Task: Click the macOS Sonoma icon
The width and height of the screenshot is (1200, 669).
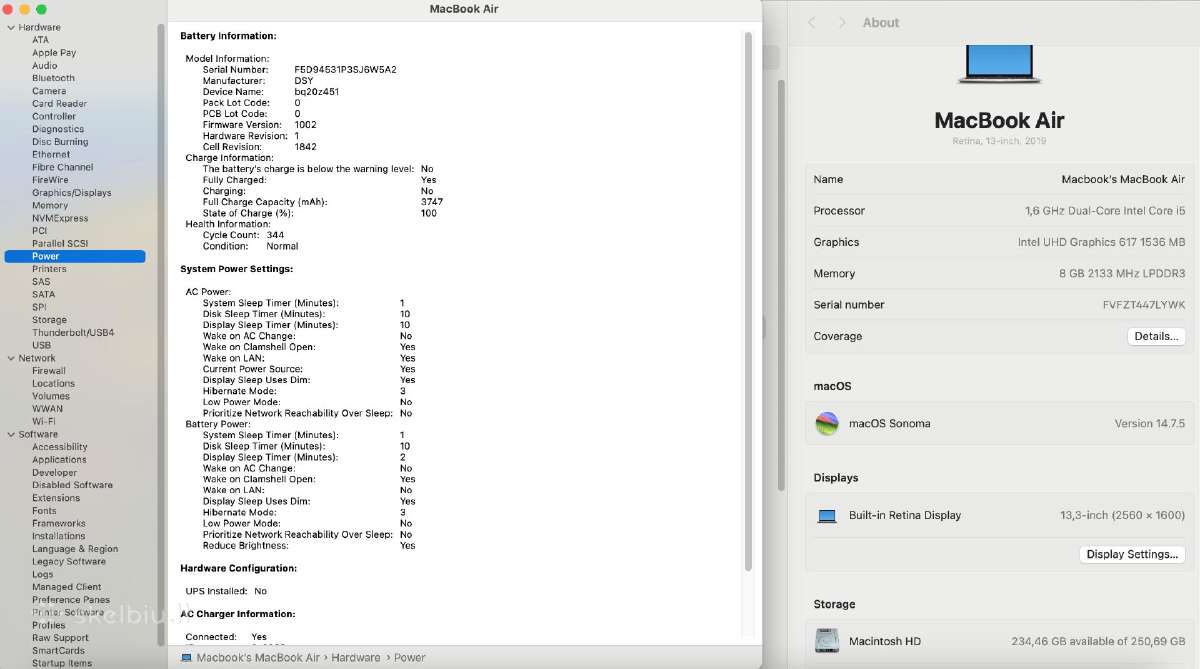Action: 827,423
